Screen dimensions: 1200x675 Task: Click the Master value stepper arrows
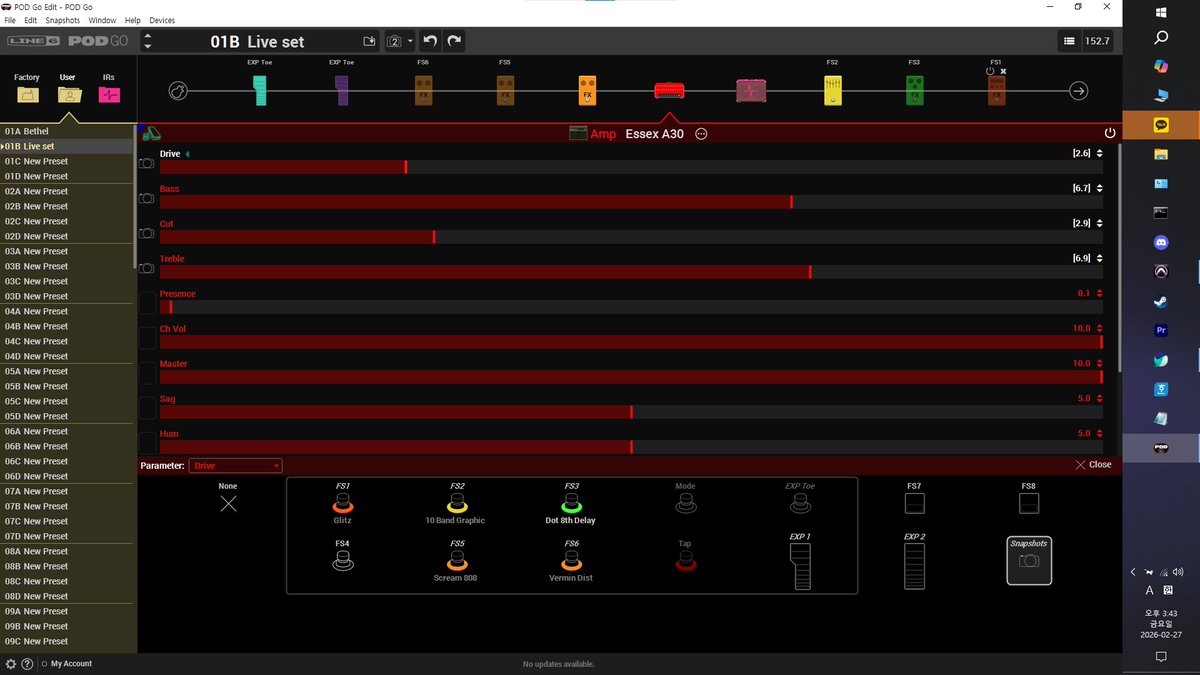pos(1100,364)
